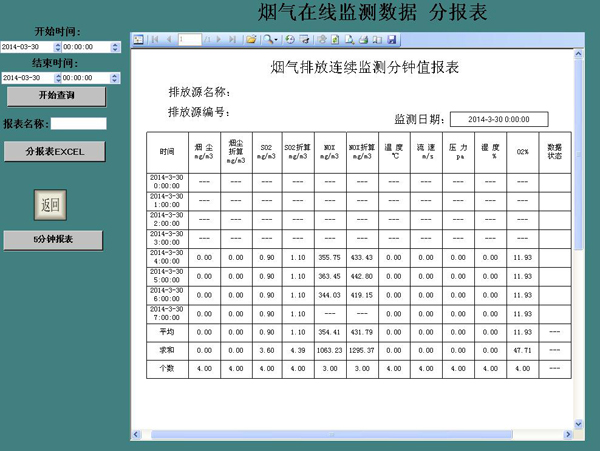The image size is (600, 451).
Task: Click the SO2 mg/m3 column header
Action: tap(267, 152)
